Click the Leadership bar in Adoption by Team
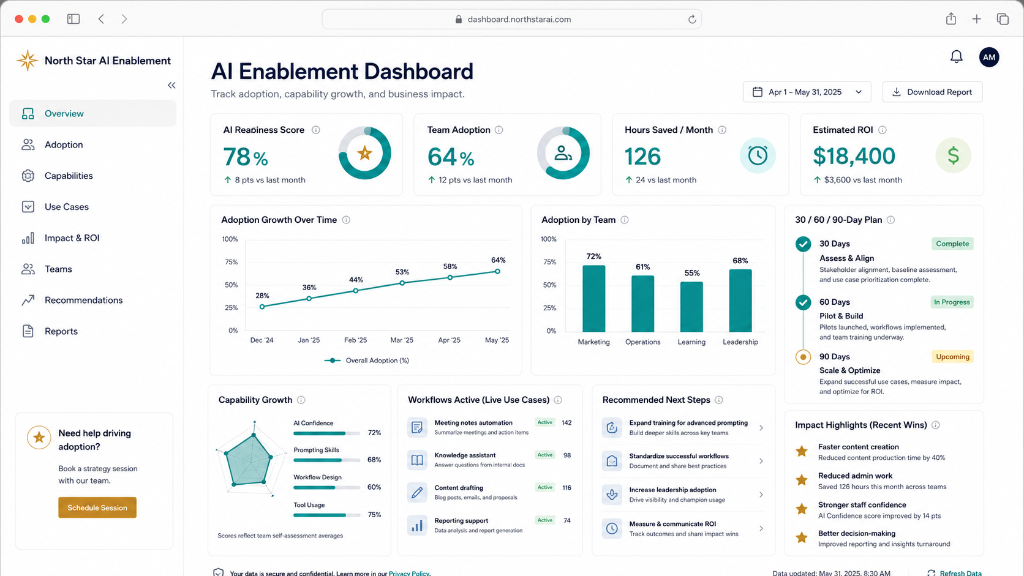 pyautogui.click(x=740, y=300)
